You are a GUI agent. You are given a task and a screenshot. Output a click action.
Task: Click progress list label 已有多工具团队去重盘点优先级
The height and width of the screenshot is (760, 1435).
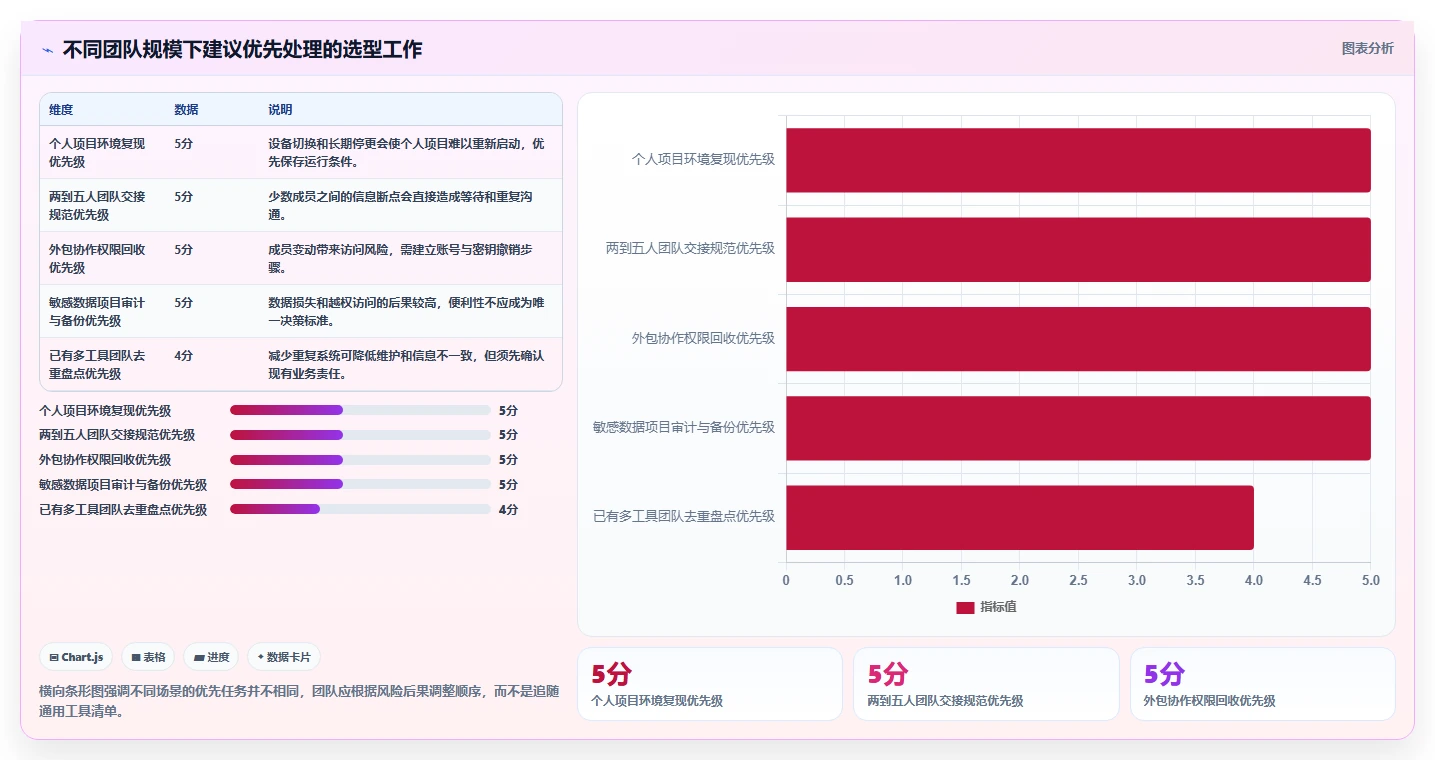123,509
